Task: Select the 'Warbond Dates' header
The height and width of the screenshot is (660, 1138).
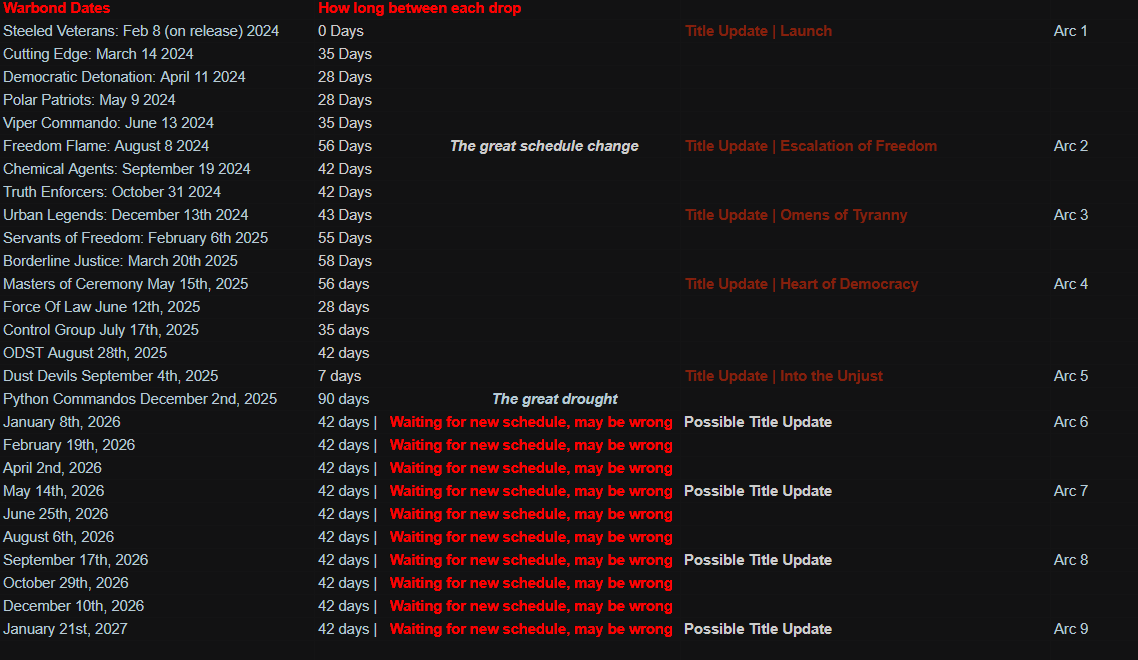Action: pos(57,8)
